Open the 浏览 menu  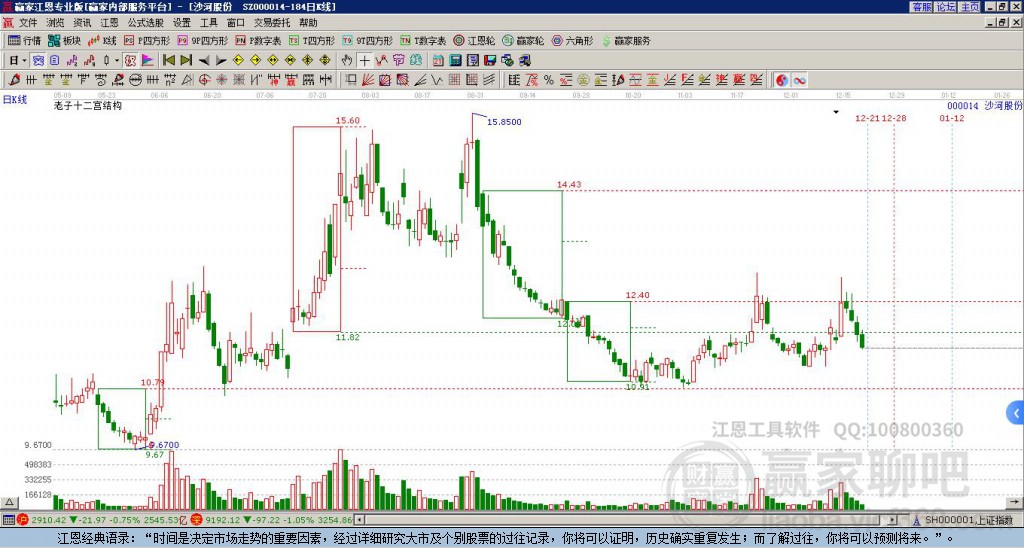point(55,23)
